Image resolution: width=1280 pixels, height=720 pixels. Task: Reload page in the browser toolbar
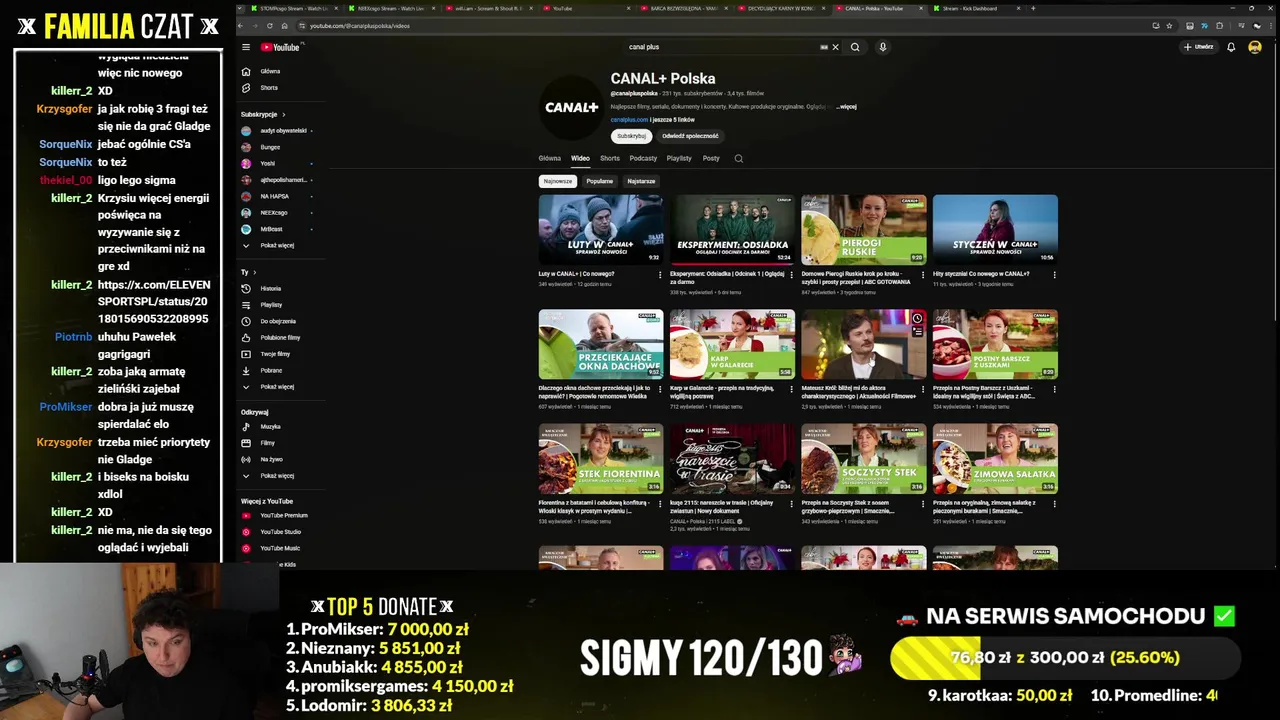pos(269,26)
